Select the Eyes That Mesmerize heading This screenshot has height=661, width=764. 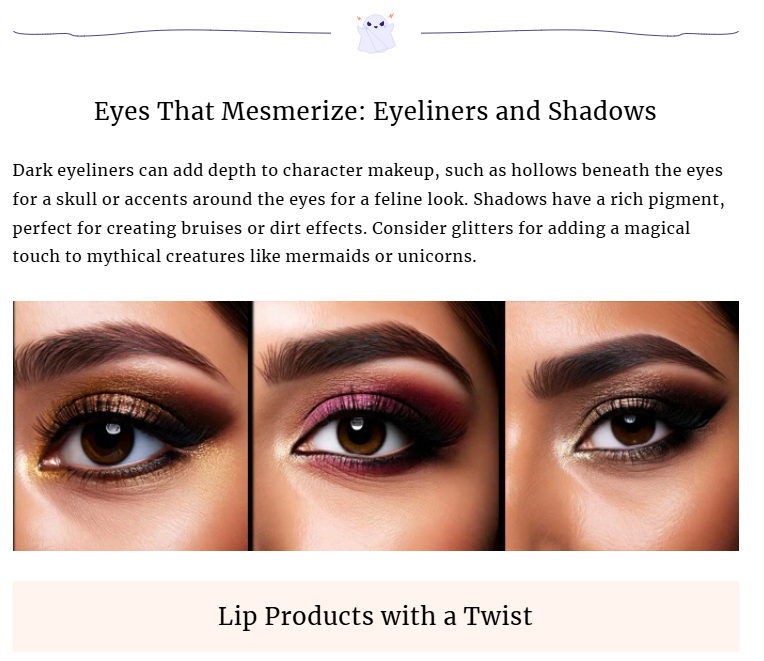[x=375, y=111]
